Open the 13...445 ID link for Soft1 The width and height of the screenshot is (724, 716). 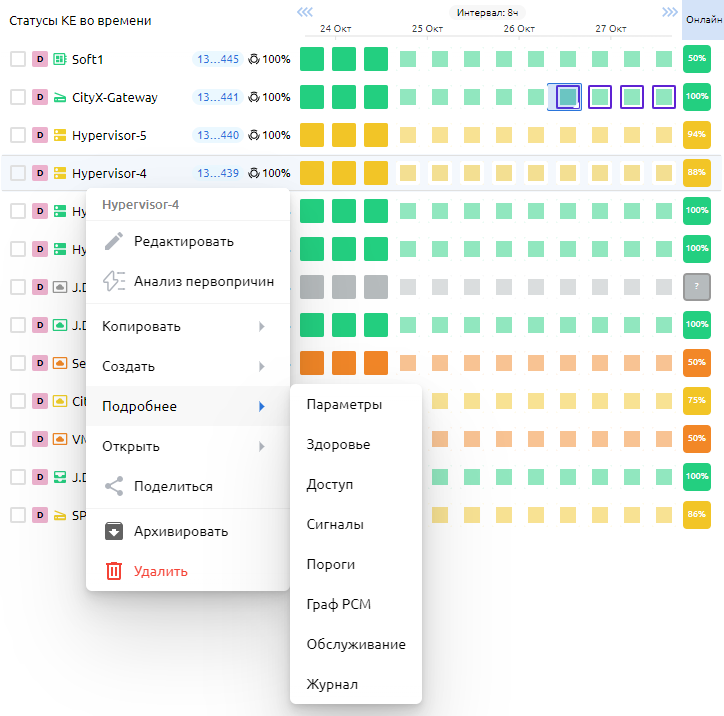[217, 59]
